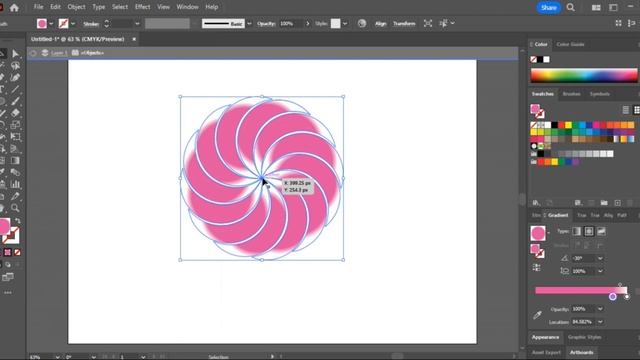Select the Type tool
Screen dimensions: 640x360
tap(2, 89)
